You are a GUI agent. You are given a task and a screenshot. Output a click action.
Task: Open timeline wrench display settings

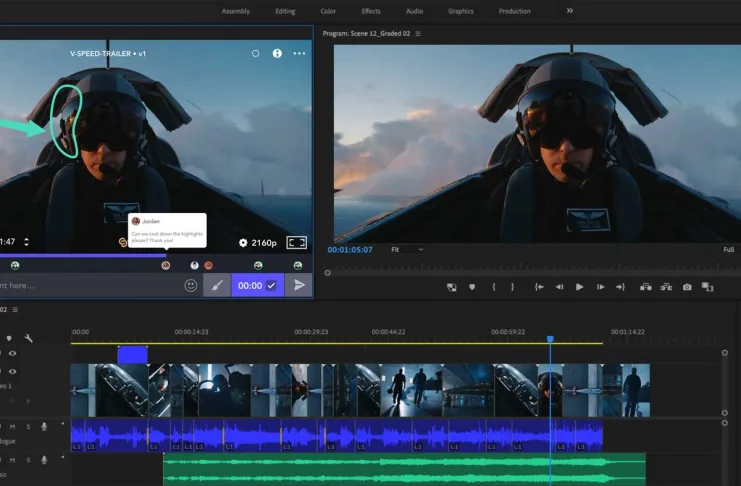[x=29, y=338]
